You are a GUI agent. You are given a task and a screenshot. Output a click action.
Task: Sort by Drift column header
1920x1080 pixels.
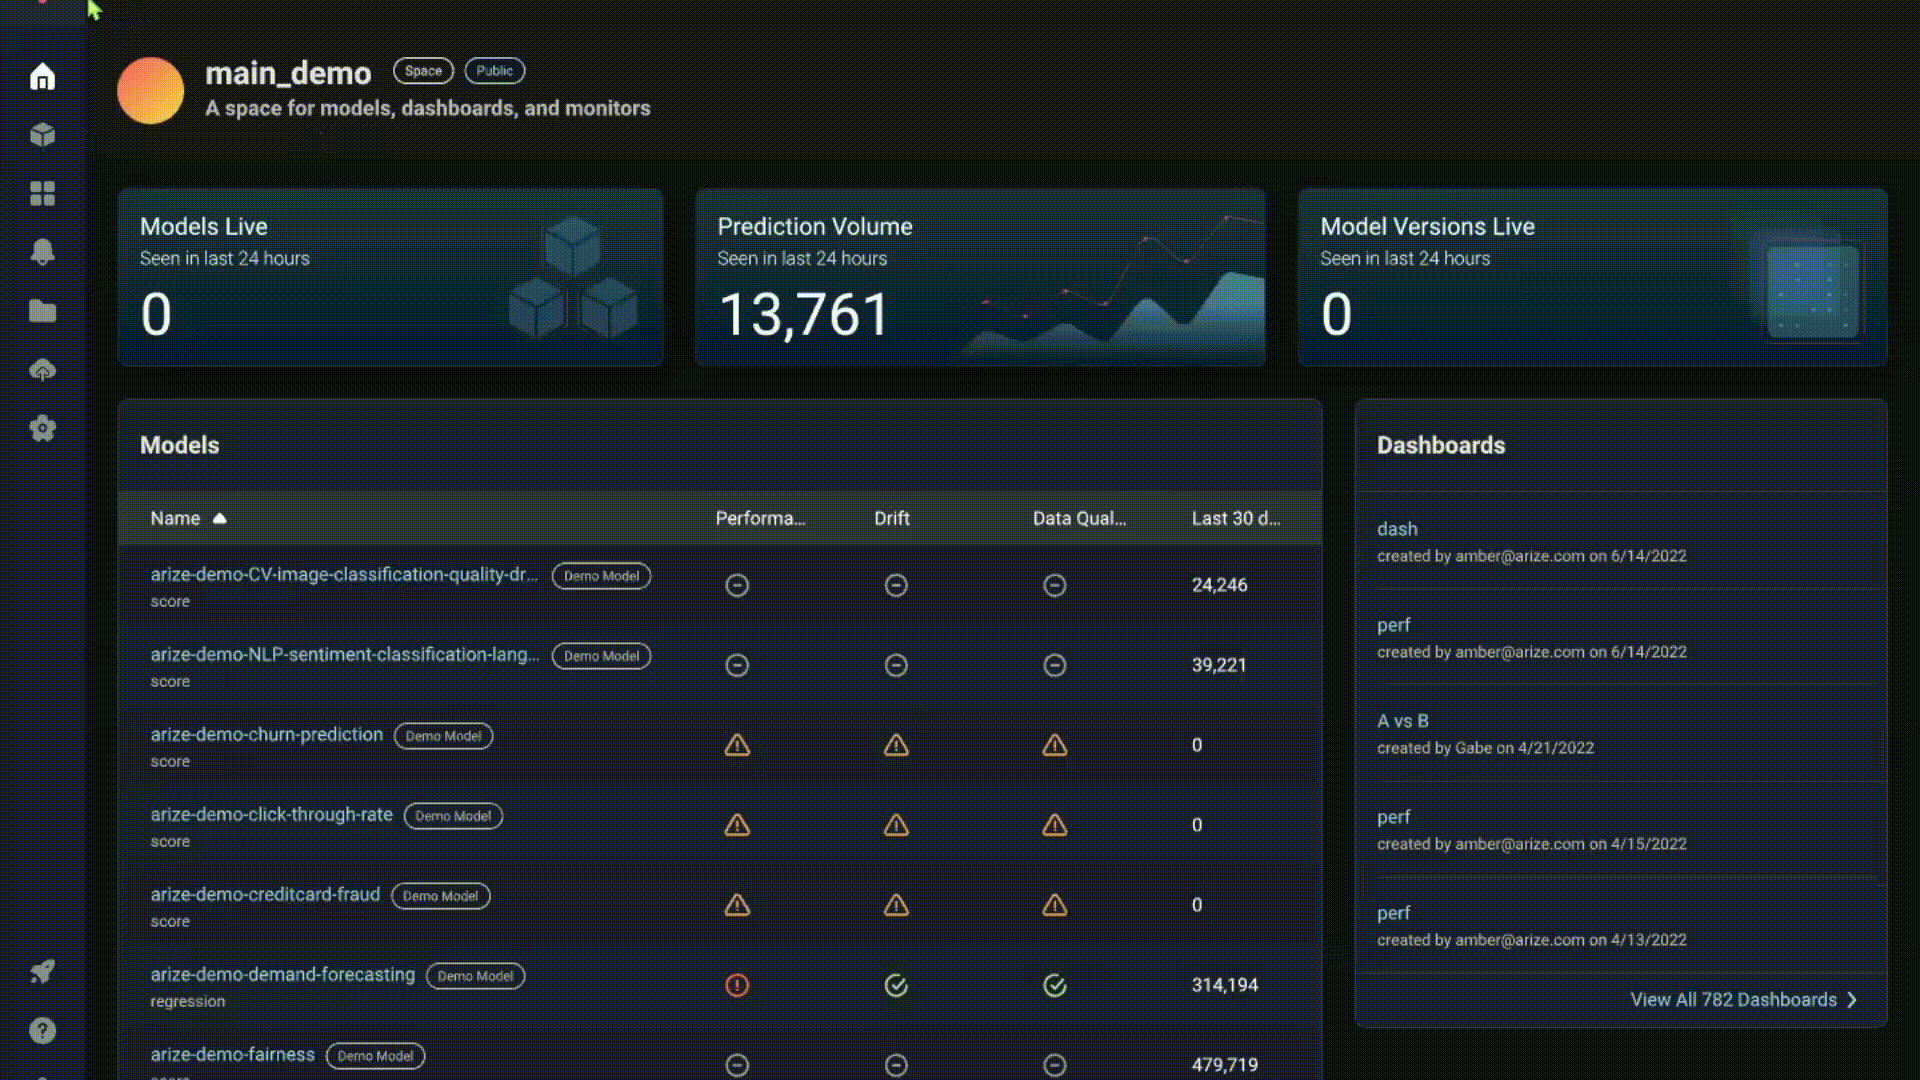point(891,518)
